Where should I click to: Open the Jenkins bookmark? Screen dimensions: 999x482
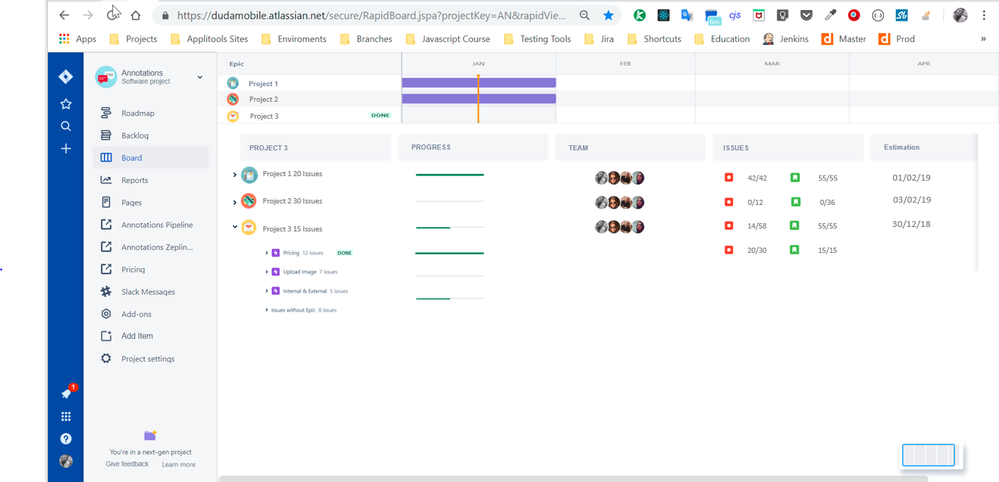pos(785,39)
